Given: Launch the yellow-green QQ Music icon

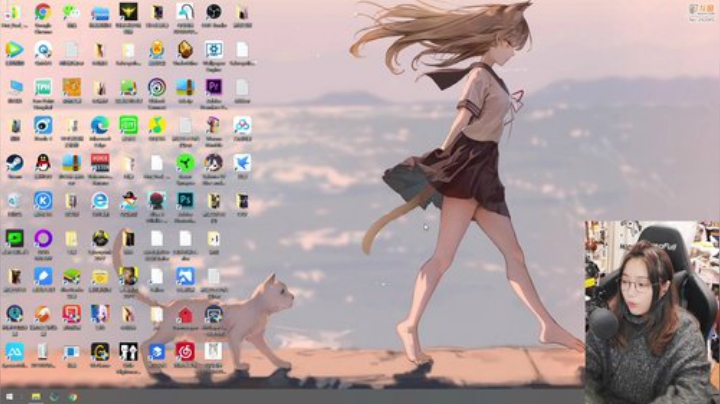Looking at the screenshot, I should tap(157, 125).
